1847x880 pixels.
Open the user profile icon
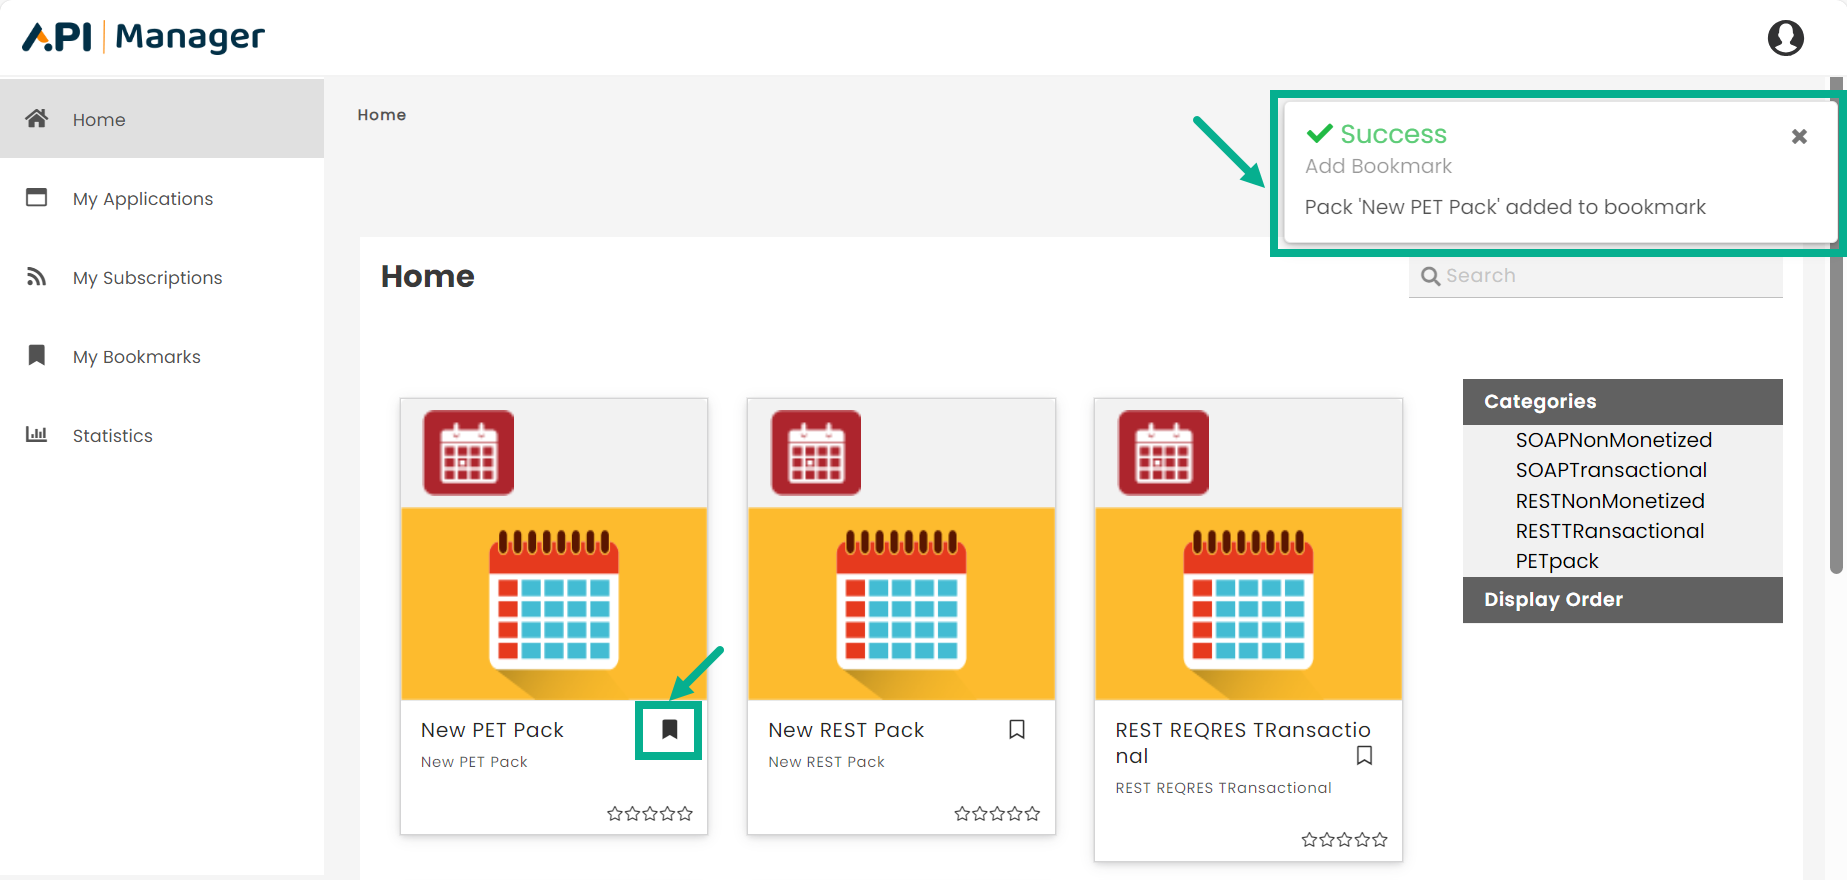pyautogui.click(x=1785, y=38)
